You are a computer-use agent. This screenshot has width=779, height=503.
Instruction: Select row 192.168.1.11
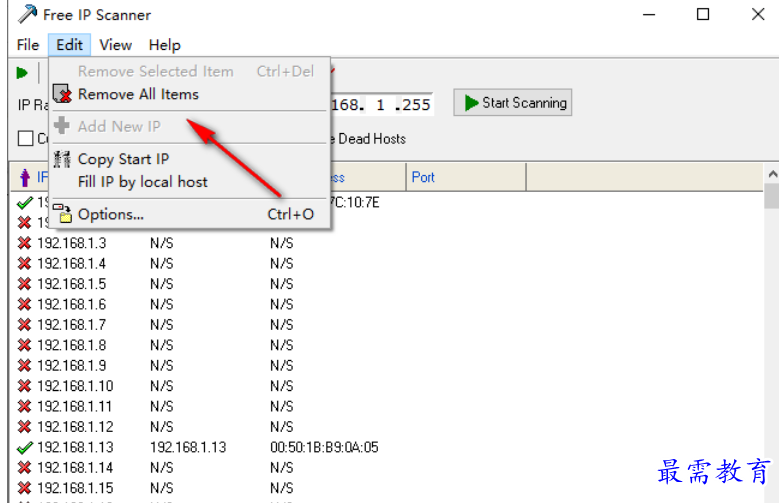(x=387, y=406)
